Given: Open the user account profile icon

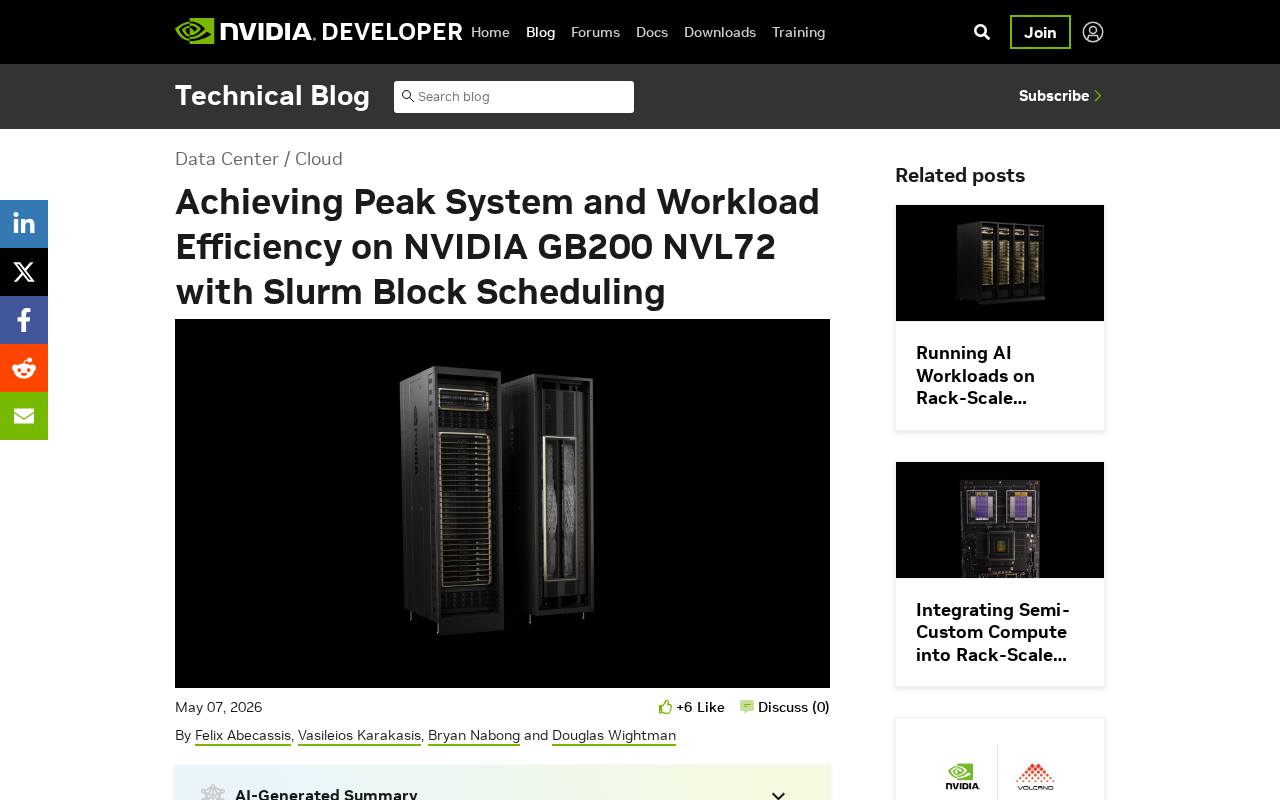Looking at the screenshot, I should 1093,32.
